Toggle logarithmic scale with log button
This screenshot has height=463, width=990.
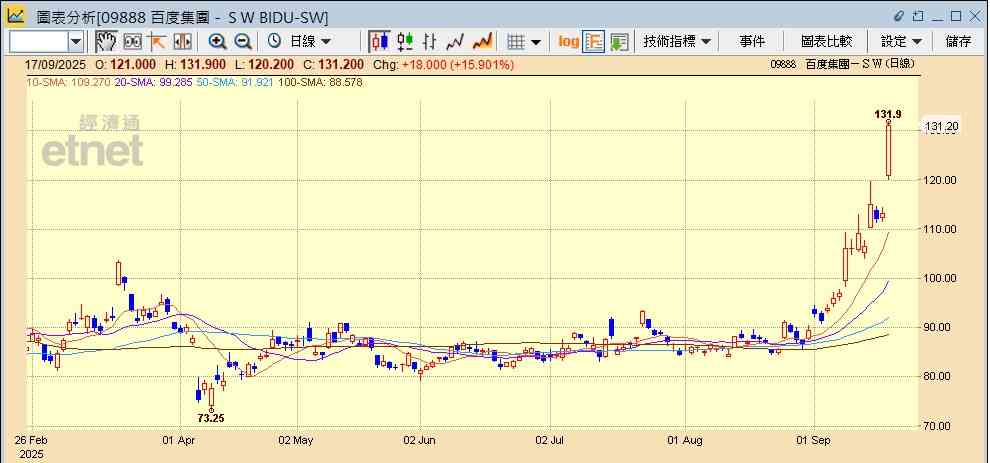coord(568,42)
